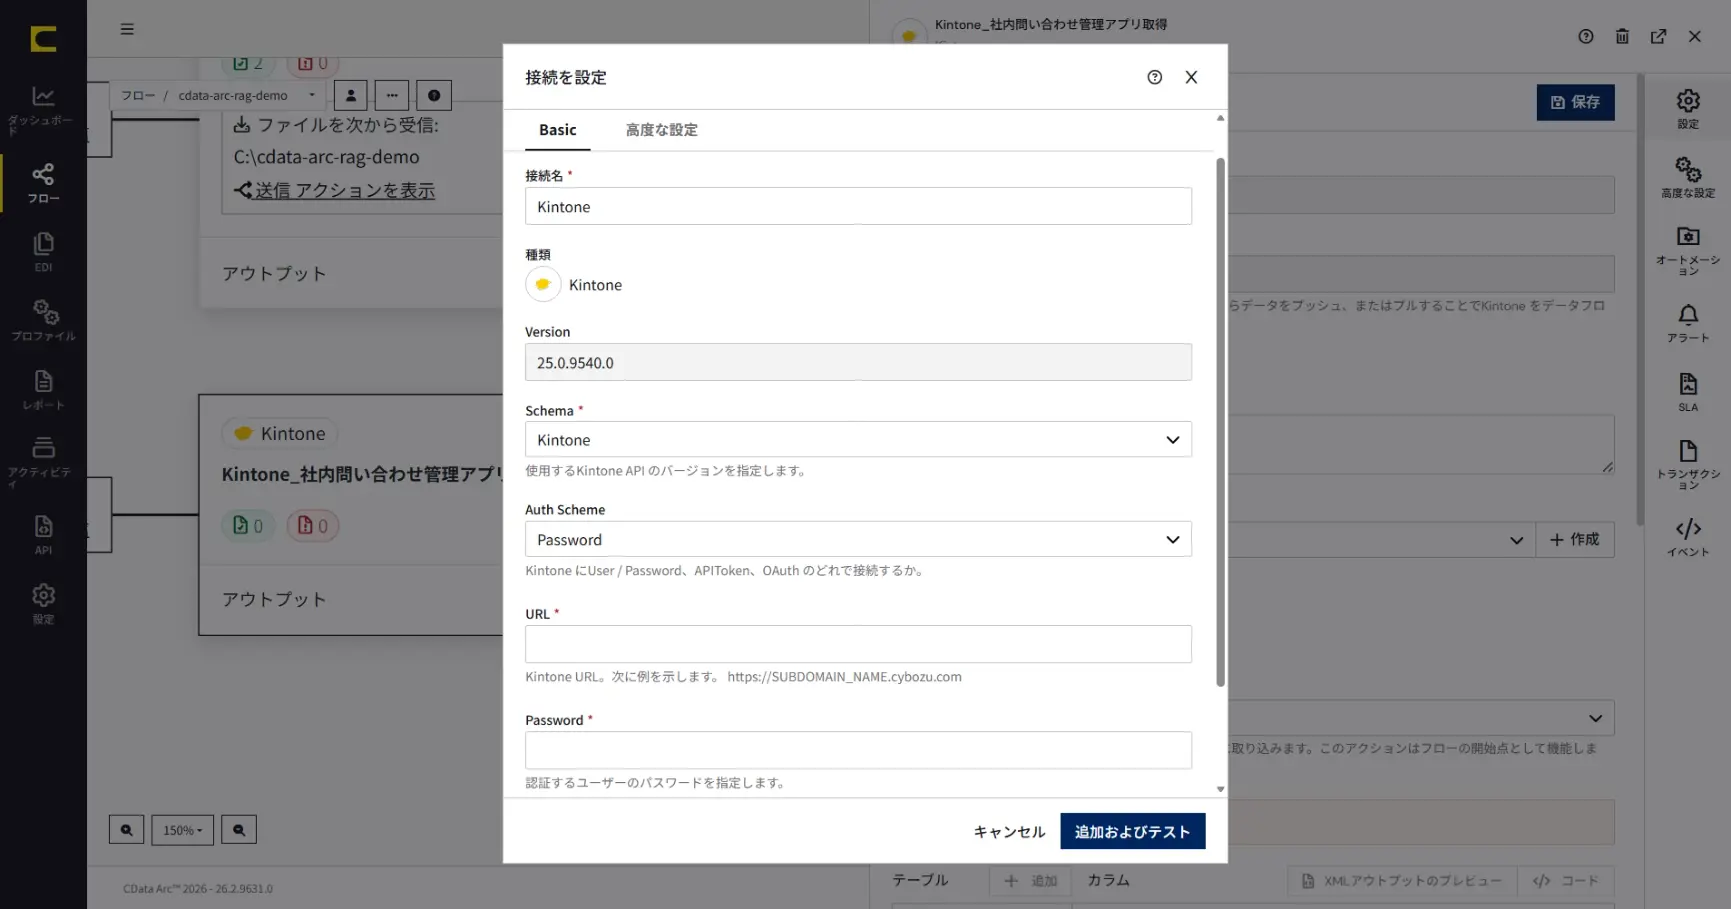Screen dimensions: 1731x909
Task: Switch to the 高度な設定 tab in dialog
Action: pos(661,130)
